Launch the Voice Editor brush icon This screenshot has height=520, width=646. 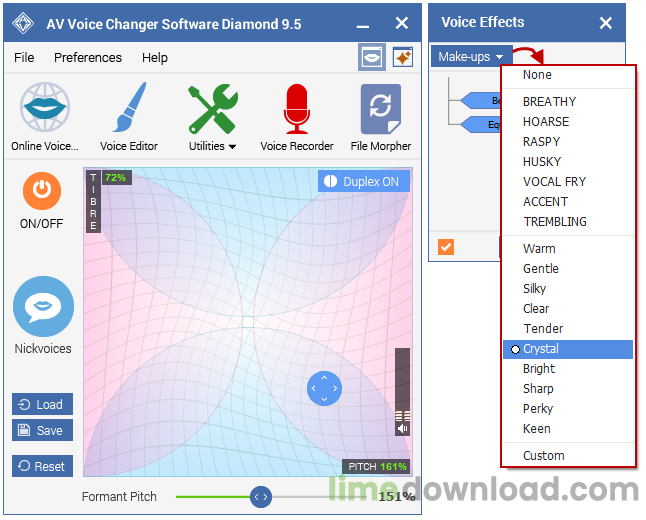click(x=129, y=107)
